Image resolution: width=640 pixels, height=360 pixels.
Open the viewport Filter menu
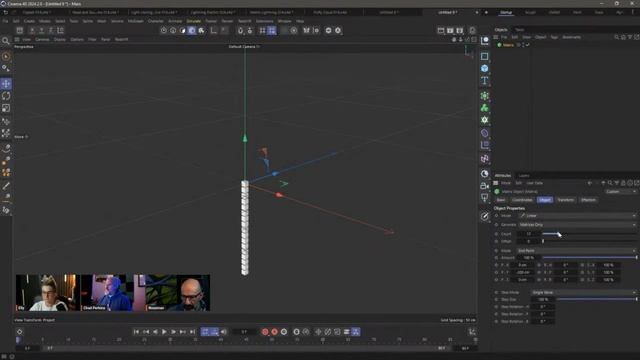pos(92,40)
